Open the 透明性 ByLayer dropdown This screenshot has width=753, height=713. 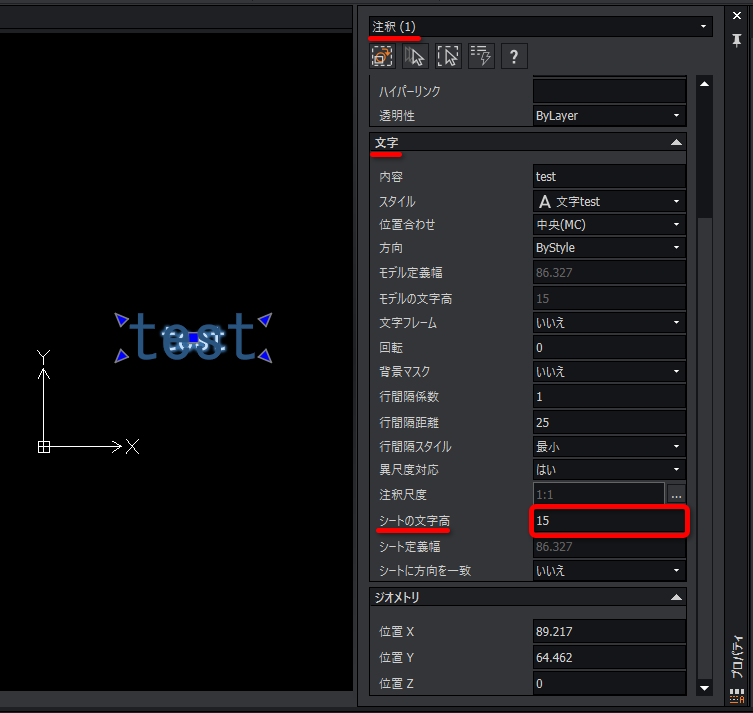click(609, 116)
